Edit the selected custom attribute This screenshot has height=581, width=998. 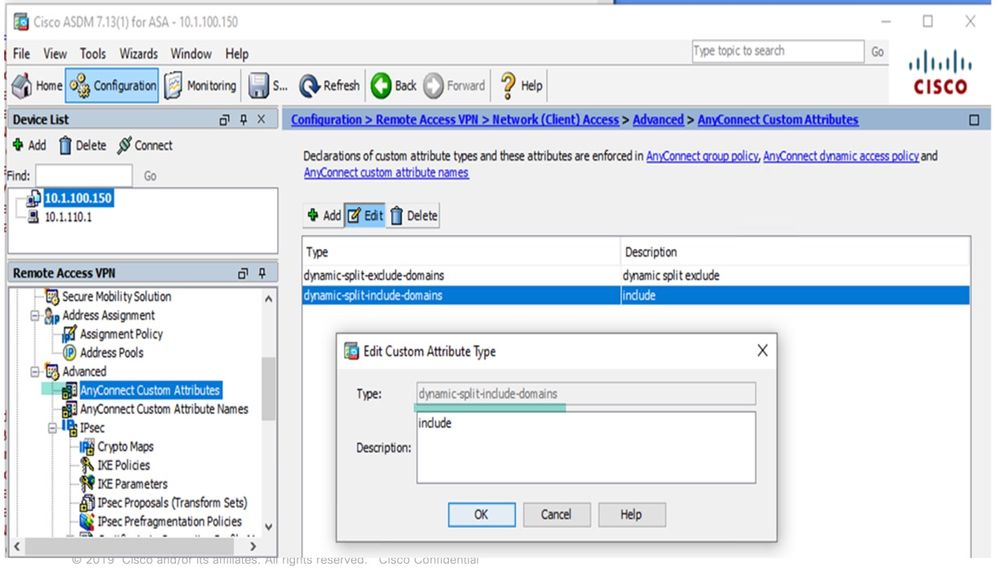point(365,215)
